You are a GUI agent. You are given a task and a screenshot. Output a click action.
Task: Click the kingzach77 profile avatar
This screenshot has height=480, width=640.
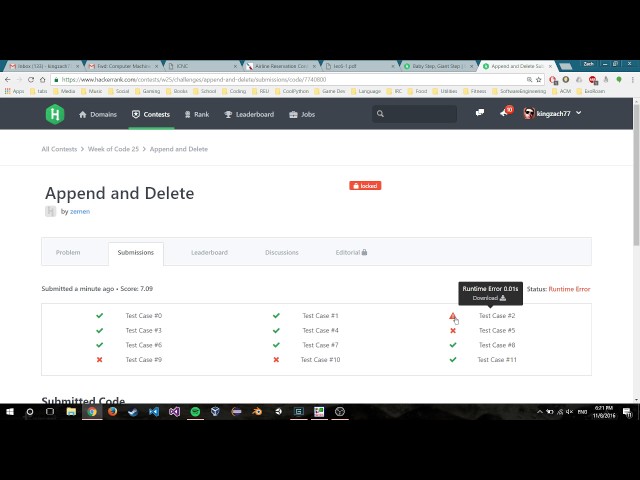point(529,113)
